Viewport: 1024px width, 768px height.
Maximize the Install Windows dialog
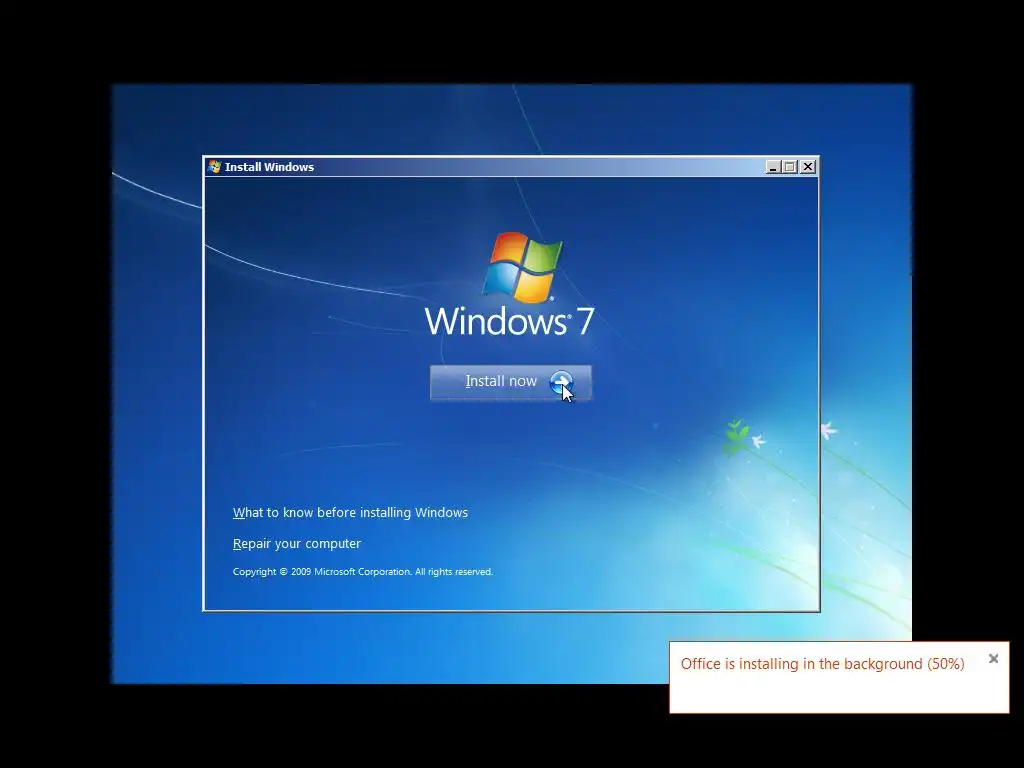pyautogui.click(x=790, y=167)
